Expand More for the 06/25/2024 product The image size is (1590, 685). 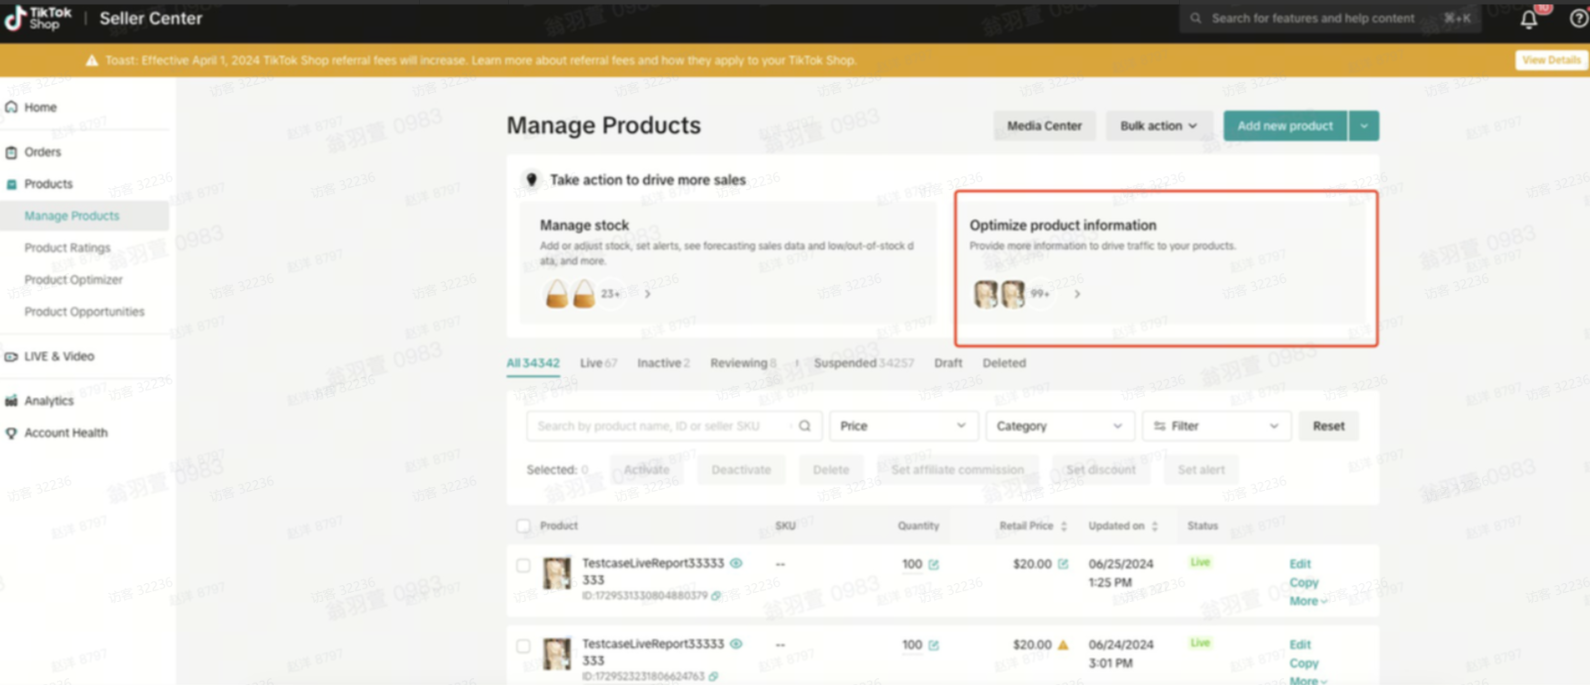[x=1308, y=601]
